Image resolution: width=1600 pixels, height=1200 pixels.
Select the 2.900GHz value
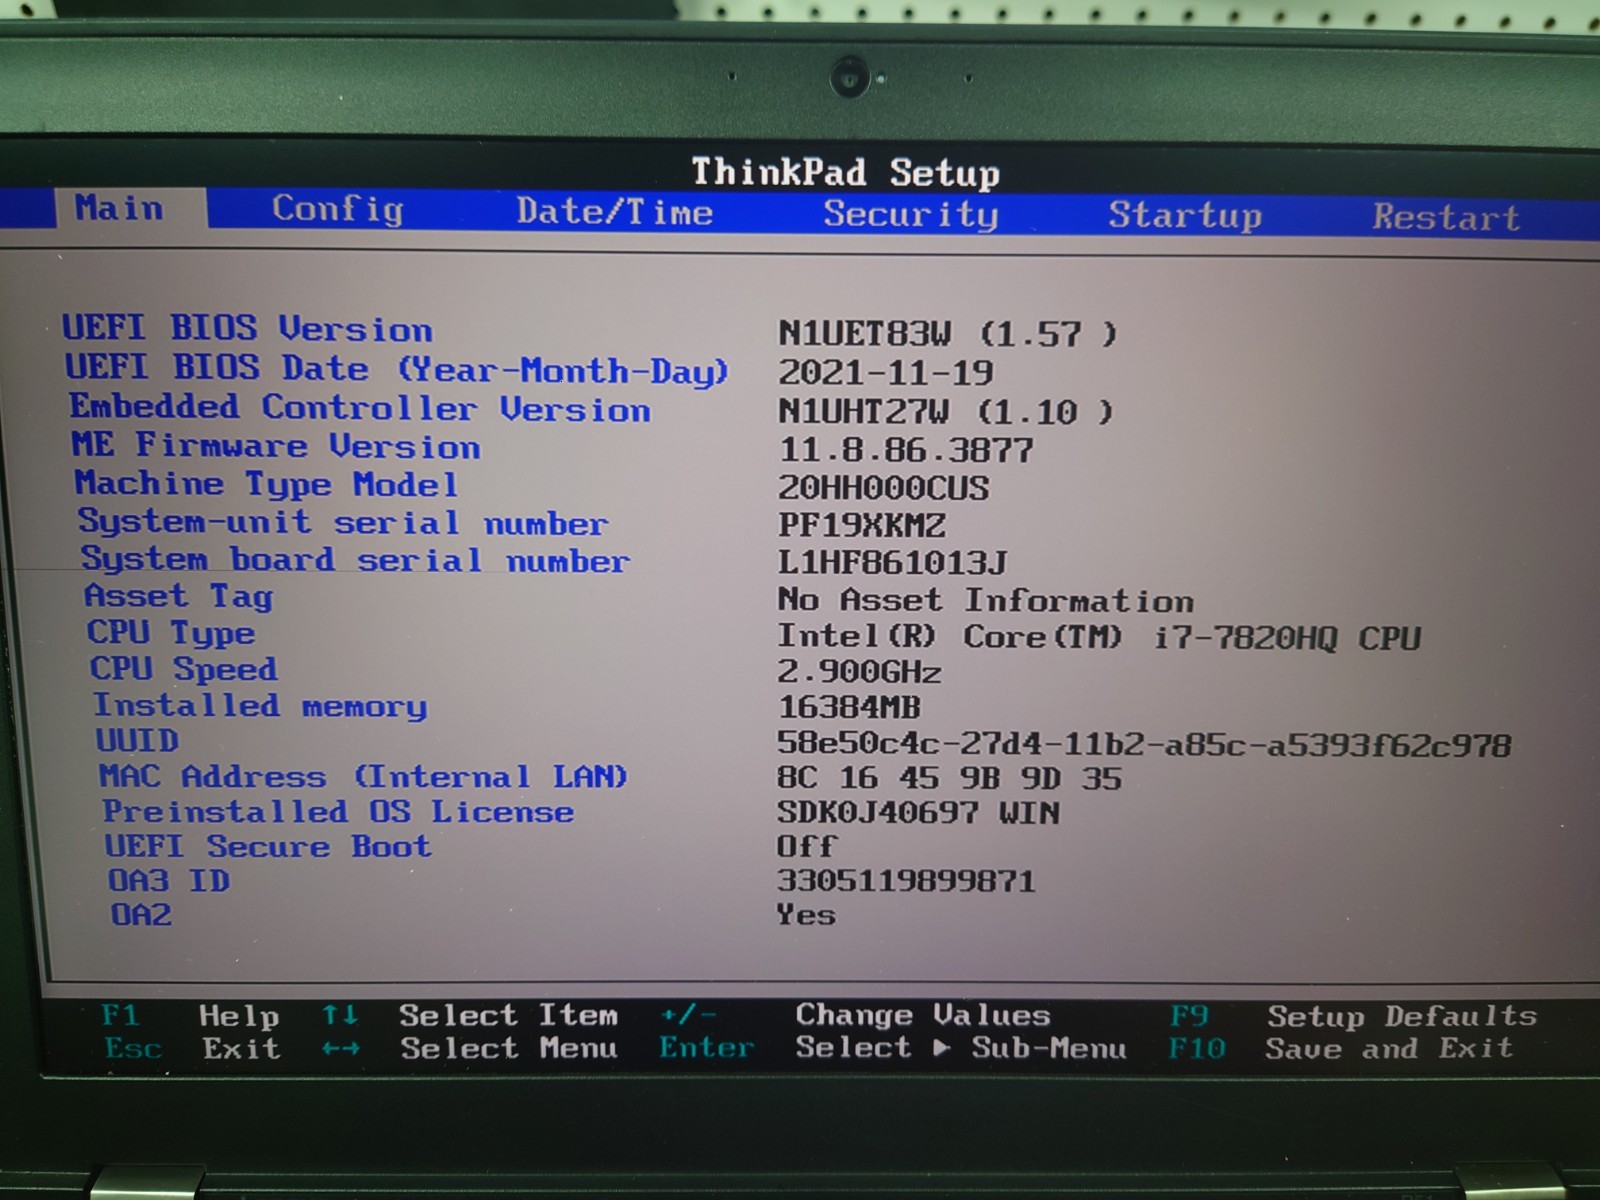(860, 671)
